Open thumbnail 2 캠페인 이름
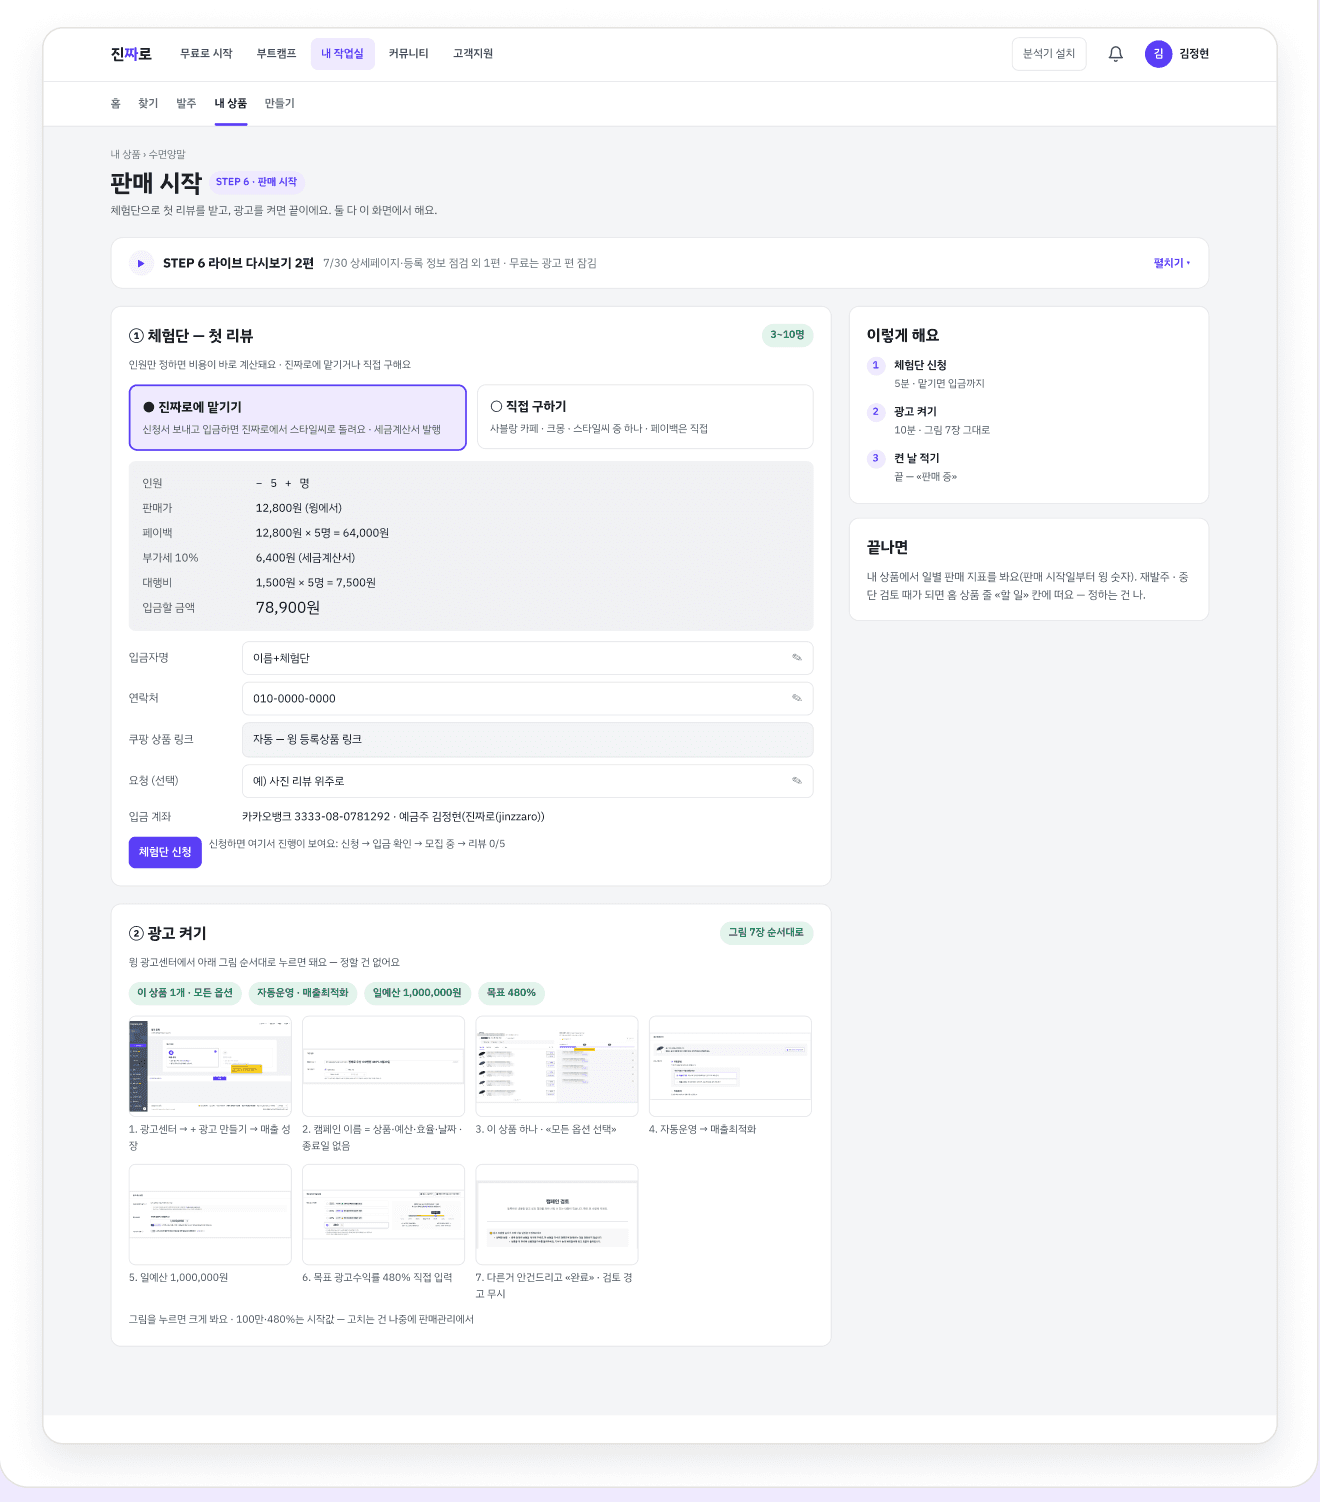 click(383, 1066)
